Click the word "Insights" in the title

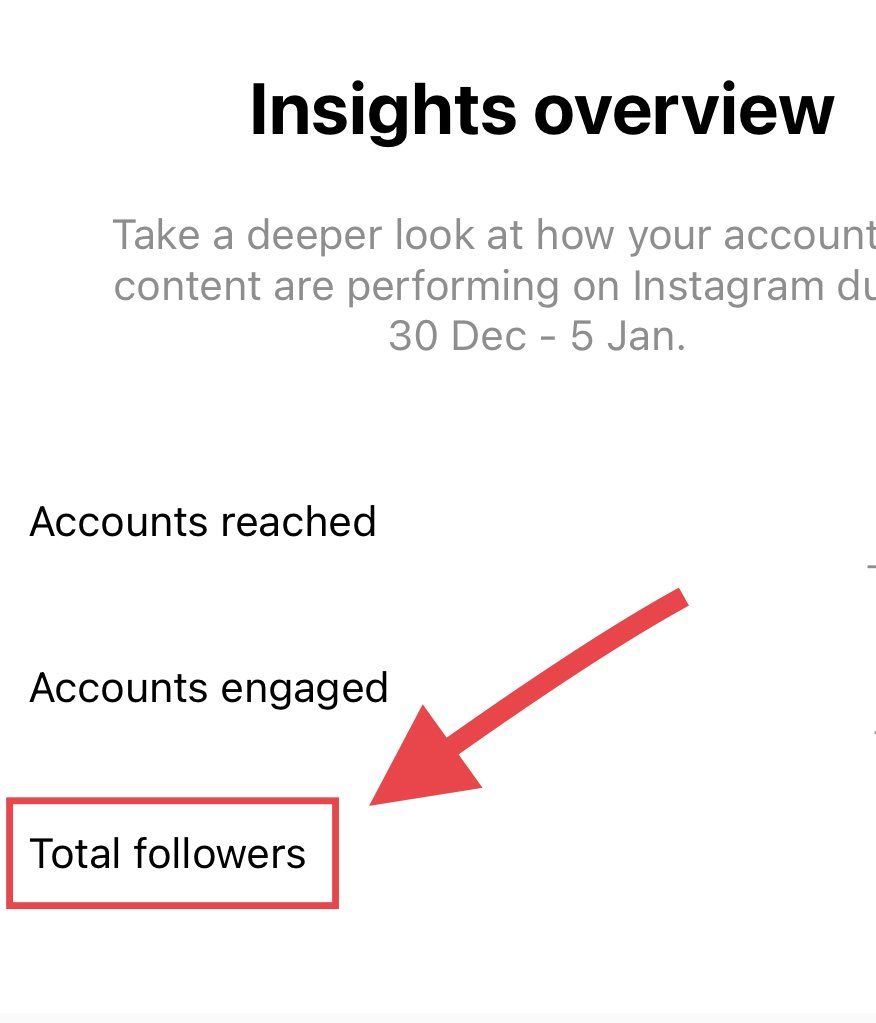[x=383, y=110]
